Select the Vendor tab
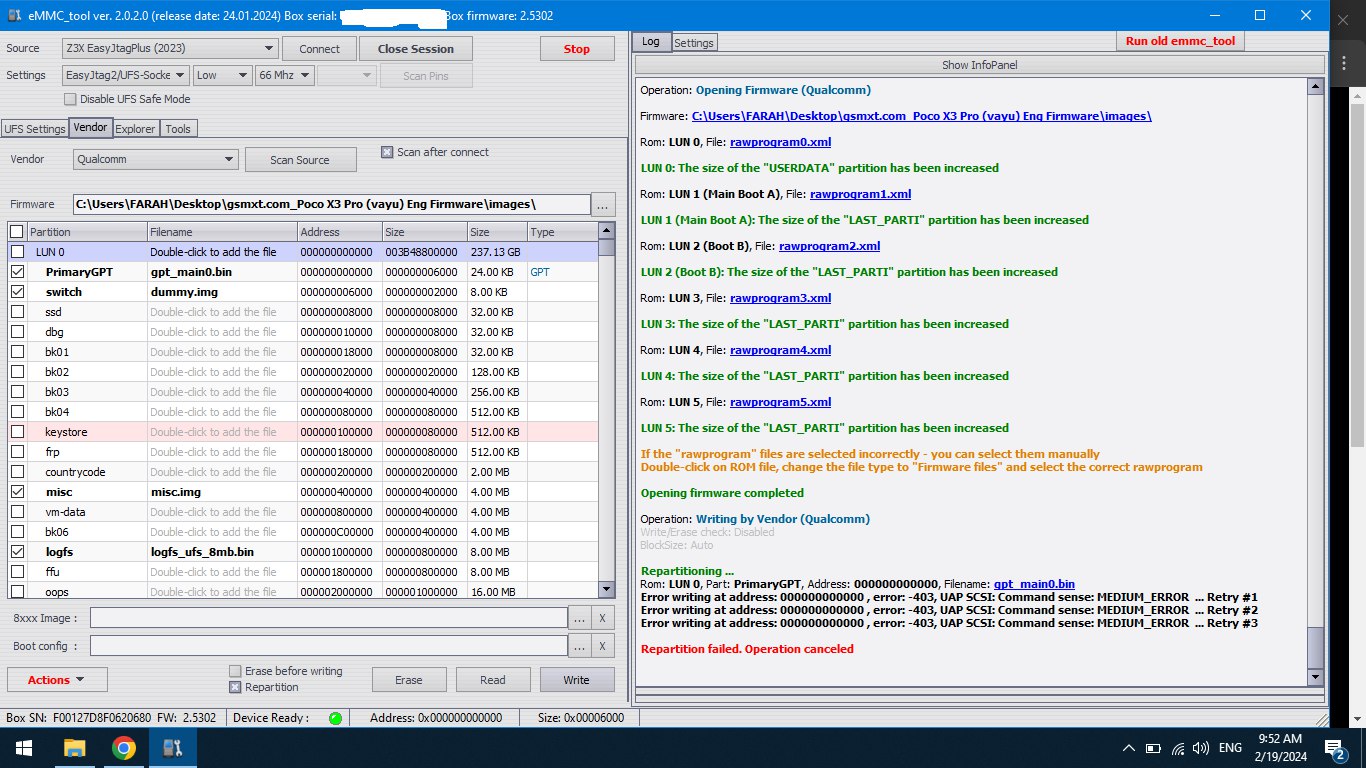Screen dimensions: 1366x768 [90, 127]
